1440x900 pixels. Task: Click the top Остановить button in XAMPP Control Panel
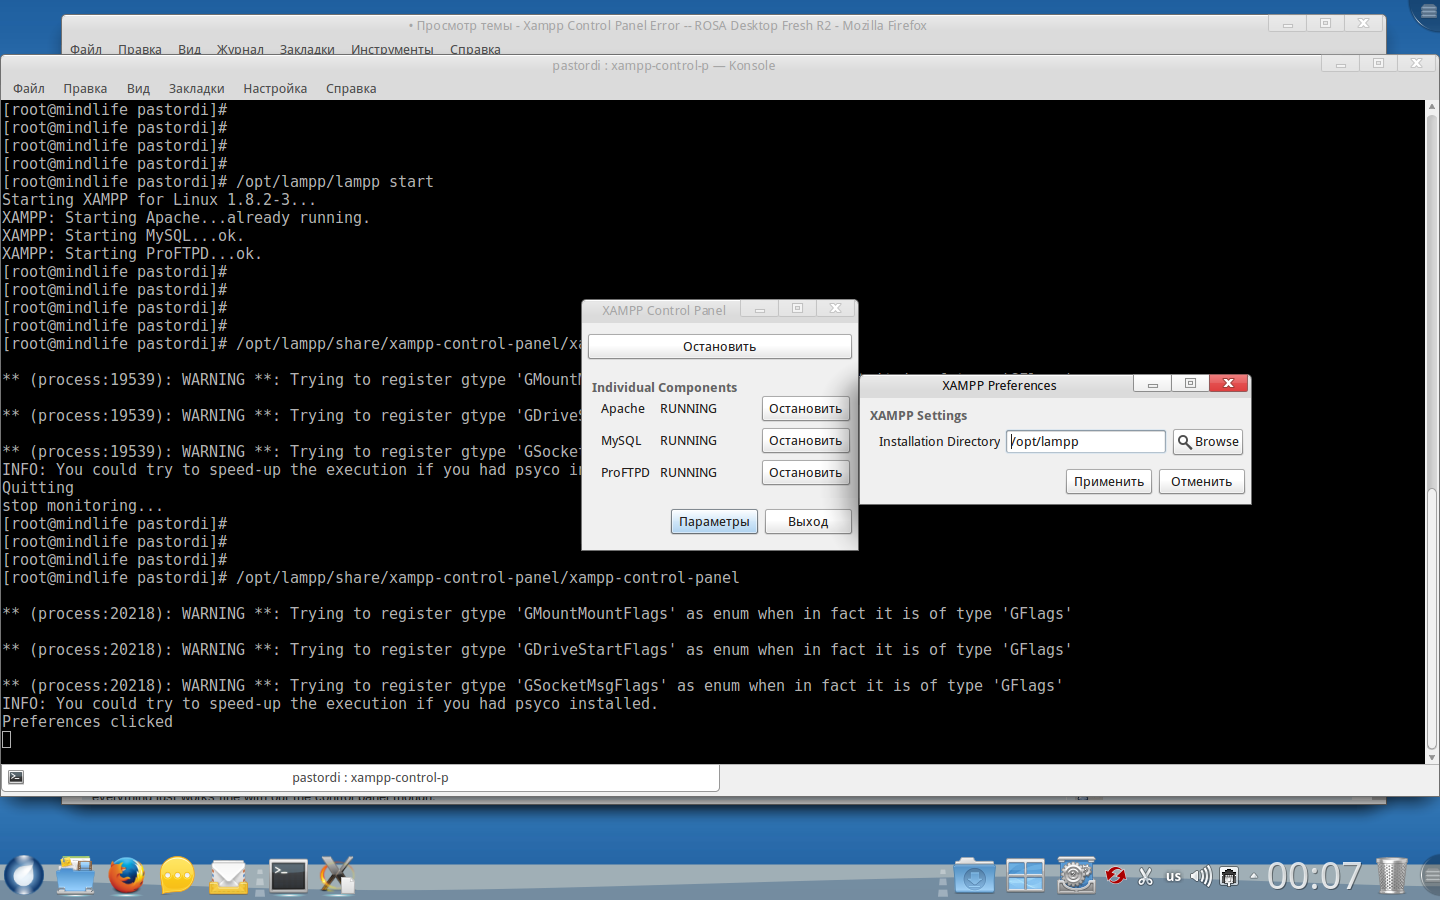pos(720,346)
